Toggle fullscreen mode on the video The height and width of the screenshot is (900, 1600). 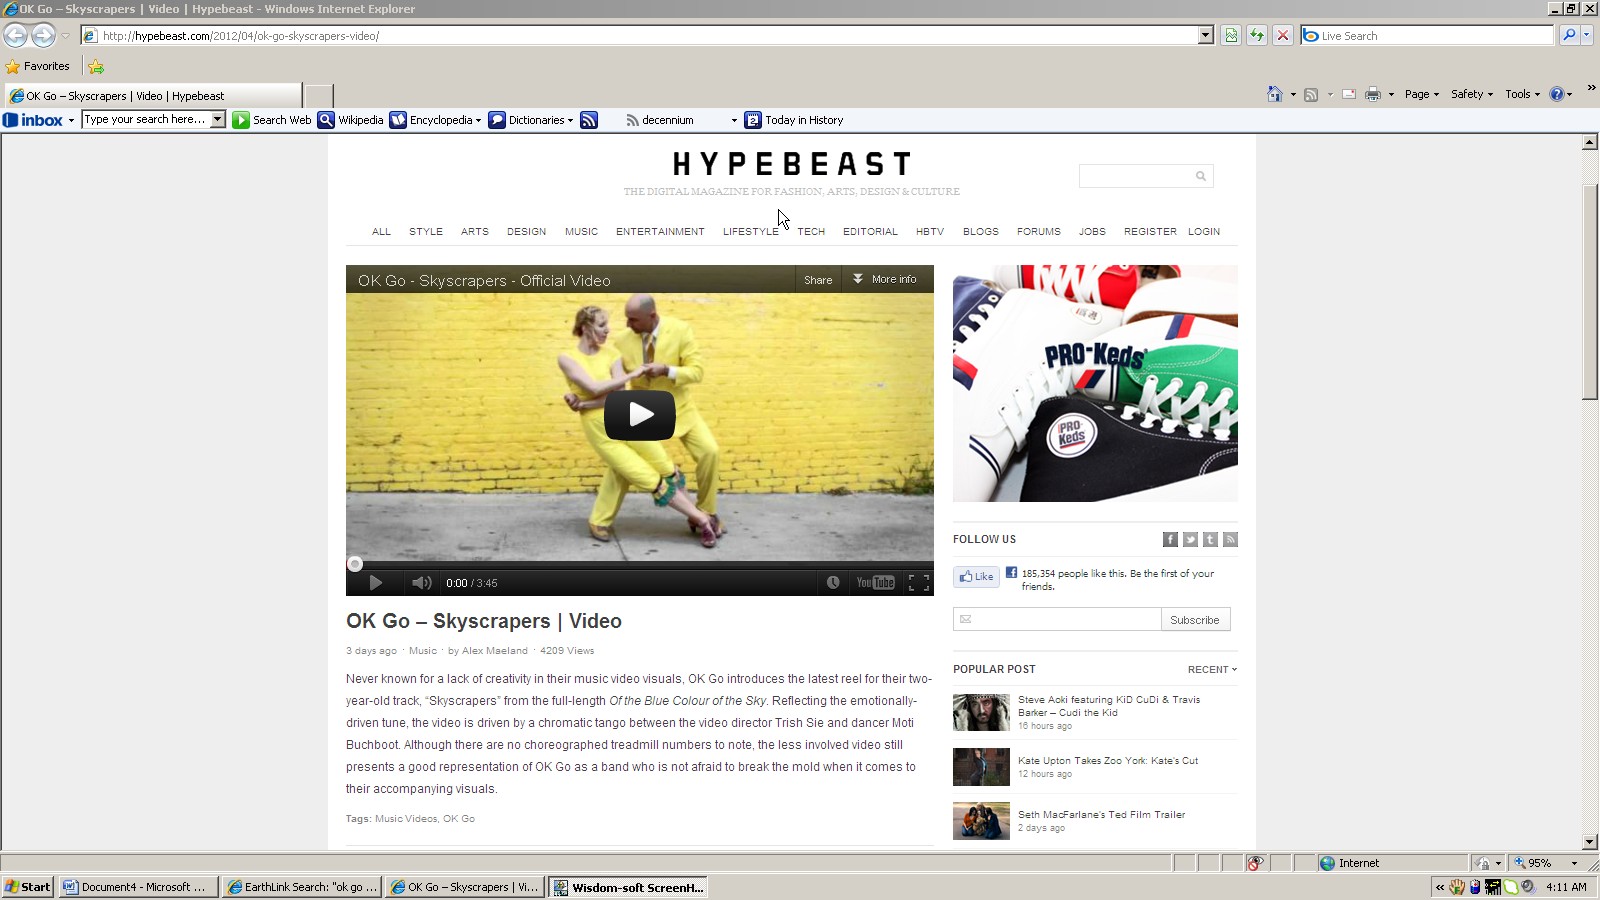click(x=918, y=583)
